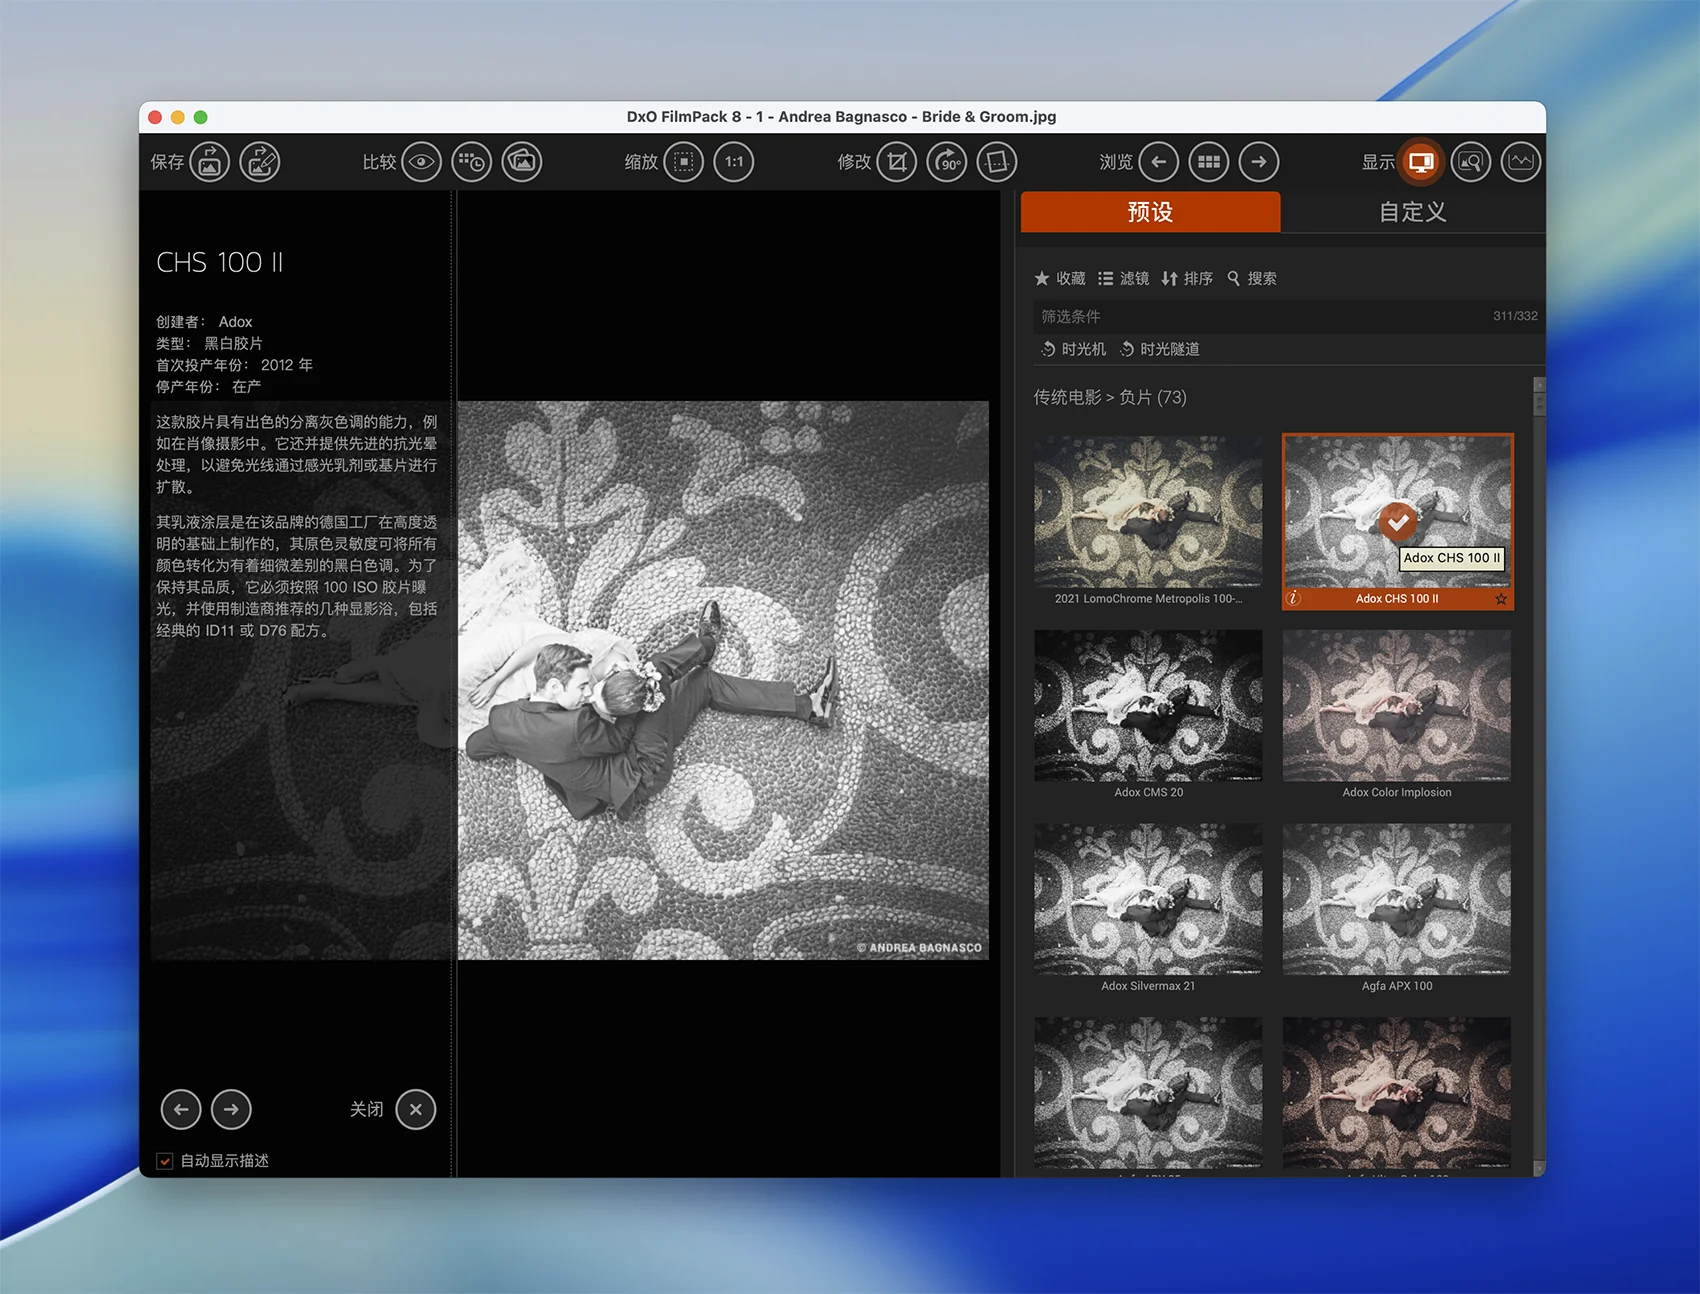Toggle the 自动显示描述 checkbox

tap(165, 1161)
